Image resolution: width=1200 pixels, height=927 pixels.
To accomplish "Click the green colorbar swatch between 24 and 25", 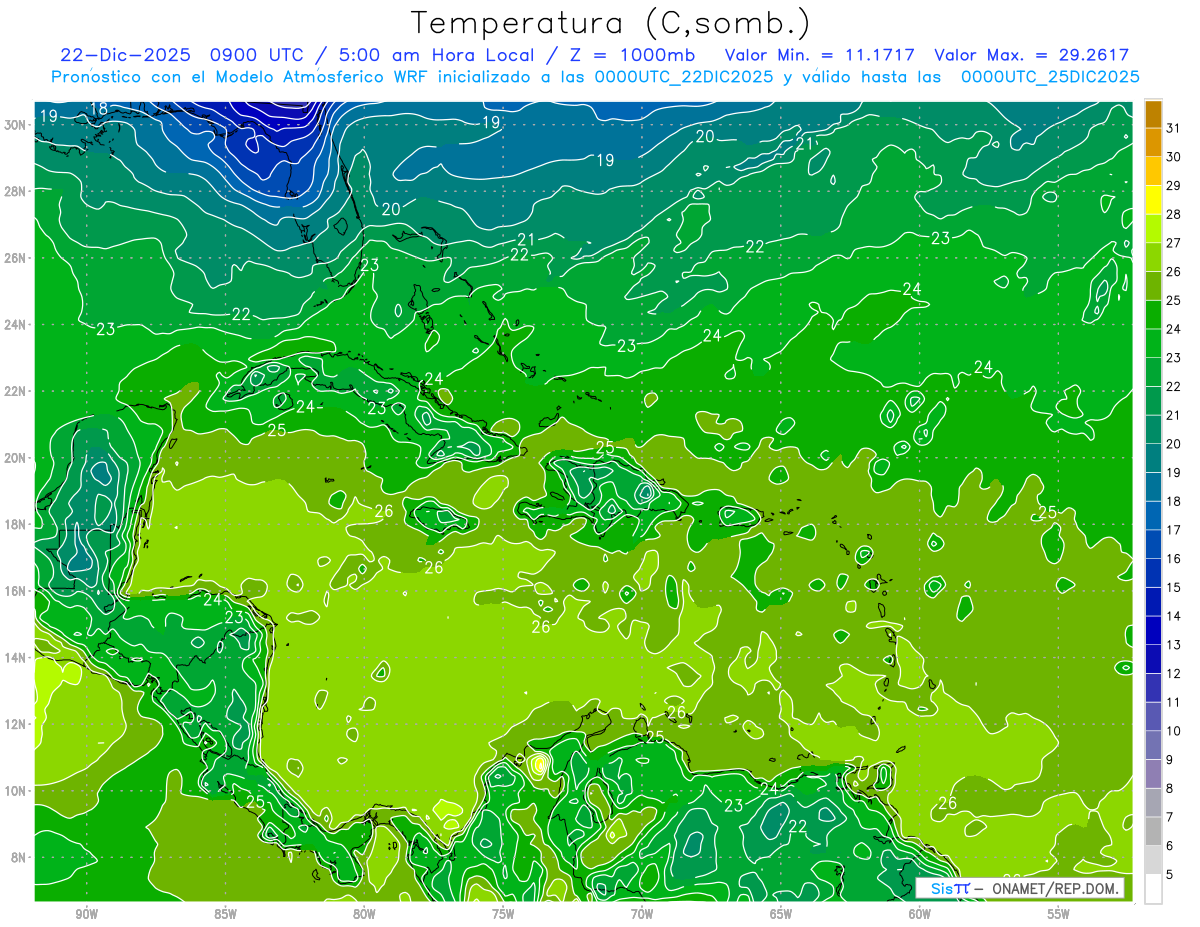I will click(x=1153, y=315).
